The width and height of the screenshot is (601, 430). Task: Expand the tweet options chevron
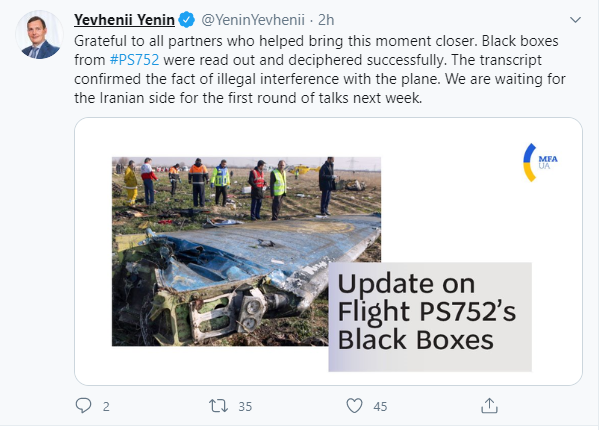click(x=573, y=19)
